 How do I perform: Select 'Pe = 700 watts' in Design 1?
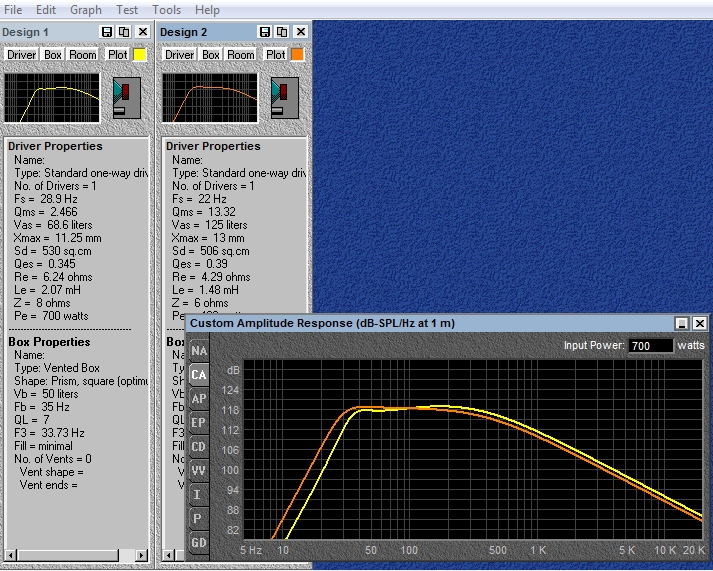(x=51, y=316)
